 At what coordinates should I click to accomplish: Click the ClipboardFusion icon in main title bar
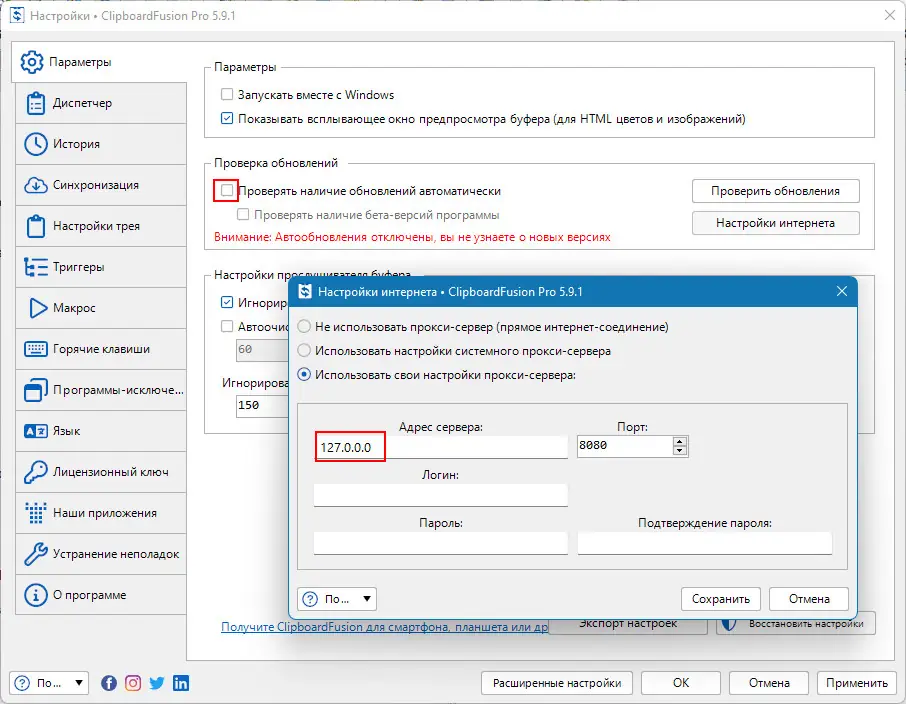pyautogui.click(x=17, y=16)
